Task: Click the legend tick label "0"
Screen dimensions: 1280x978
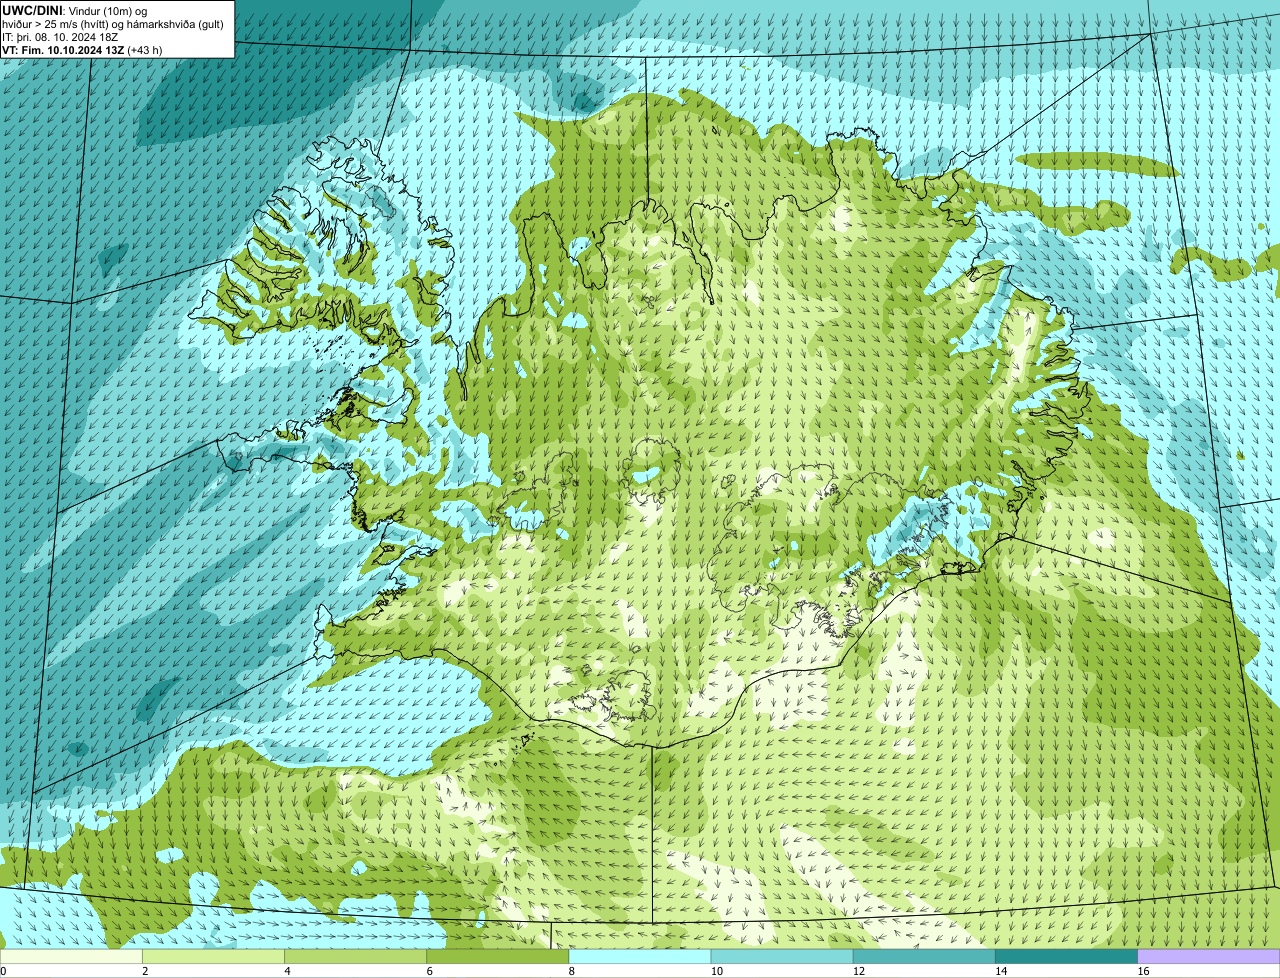Action: (4, 971)
